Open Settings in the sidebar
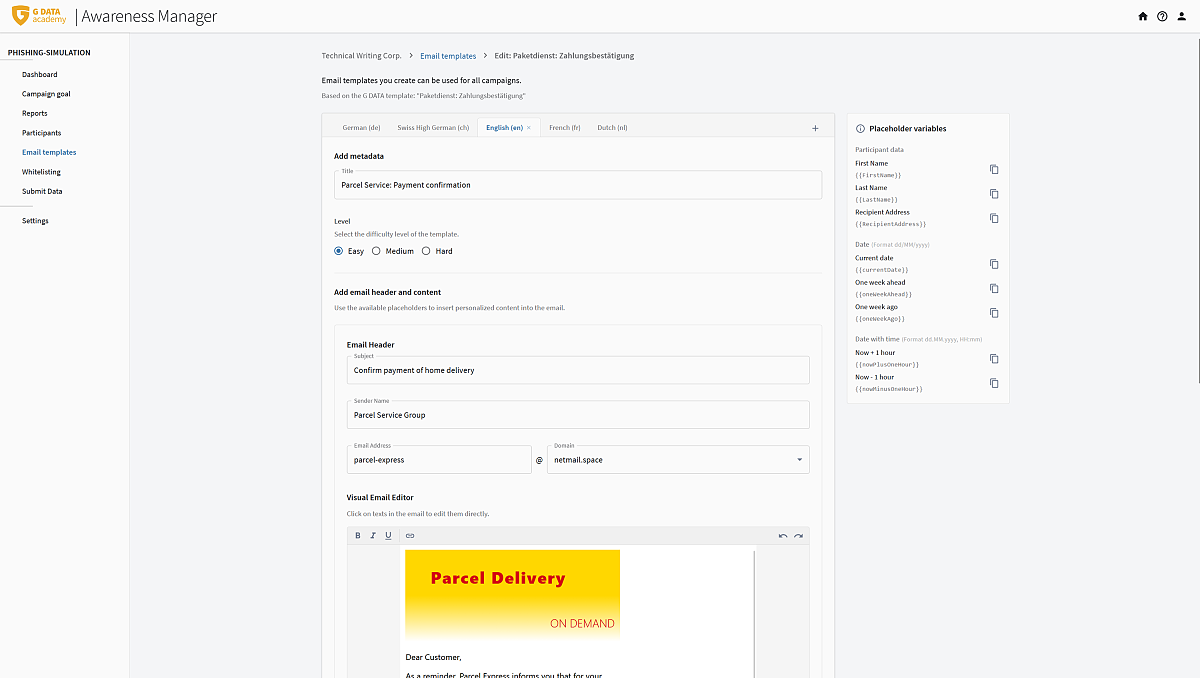The image size is (1200, 678). point(35,220)
